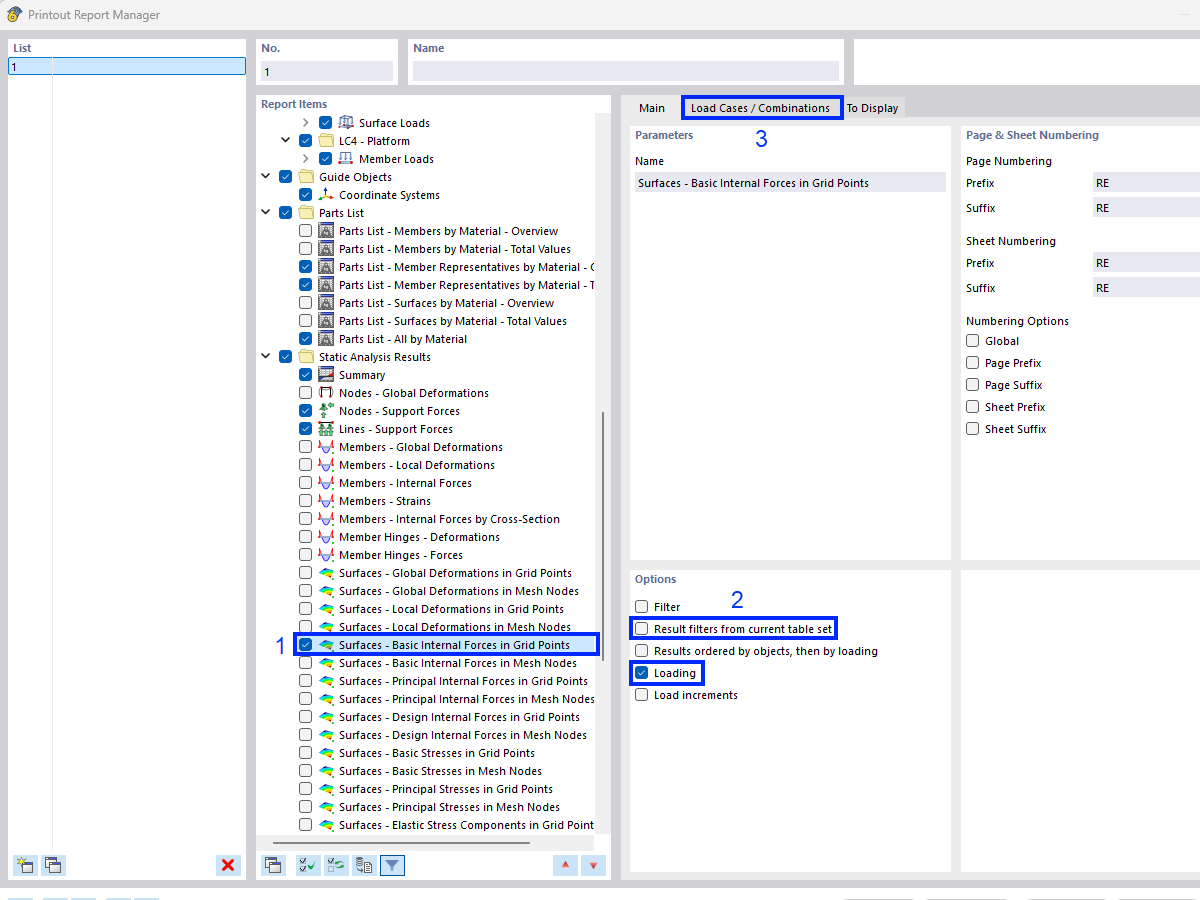This screenshot has width=1200, height=900.
Task: Delete the selected report with red X
Action: point(228,865)
